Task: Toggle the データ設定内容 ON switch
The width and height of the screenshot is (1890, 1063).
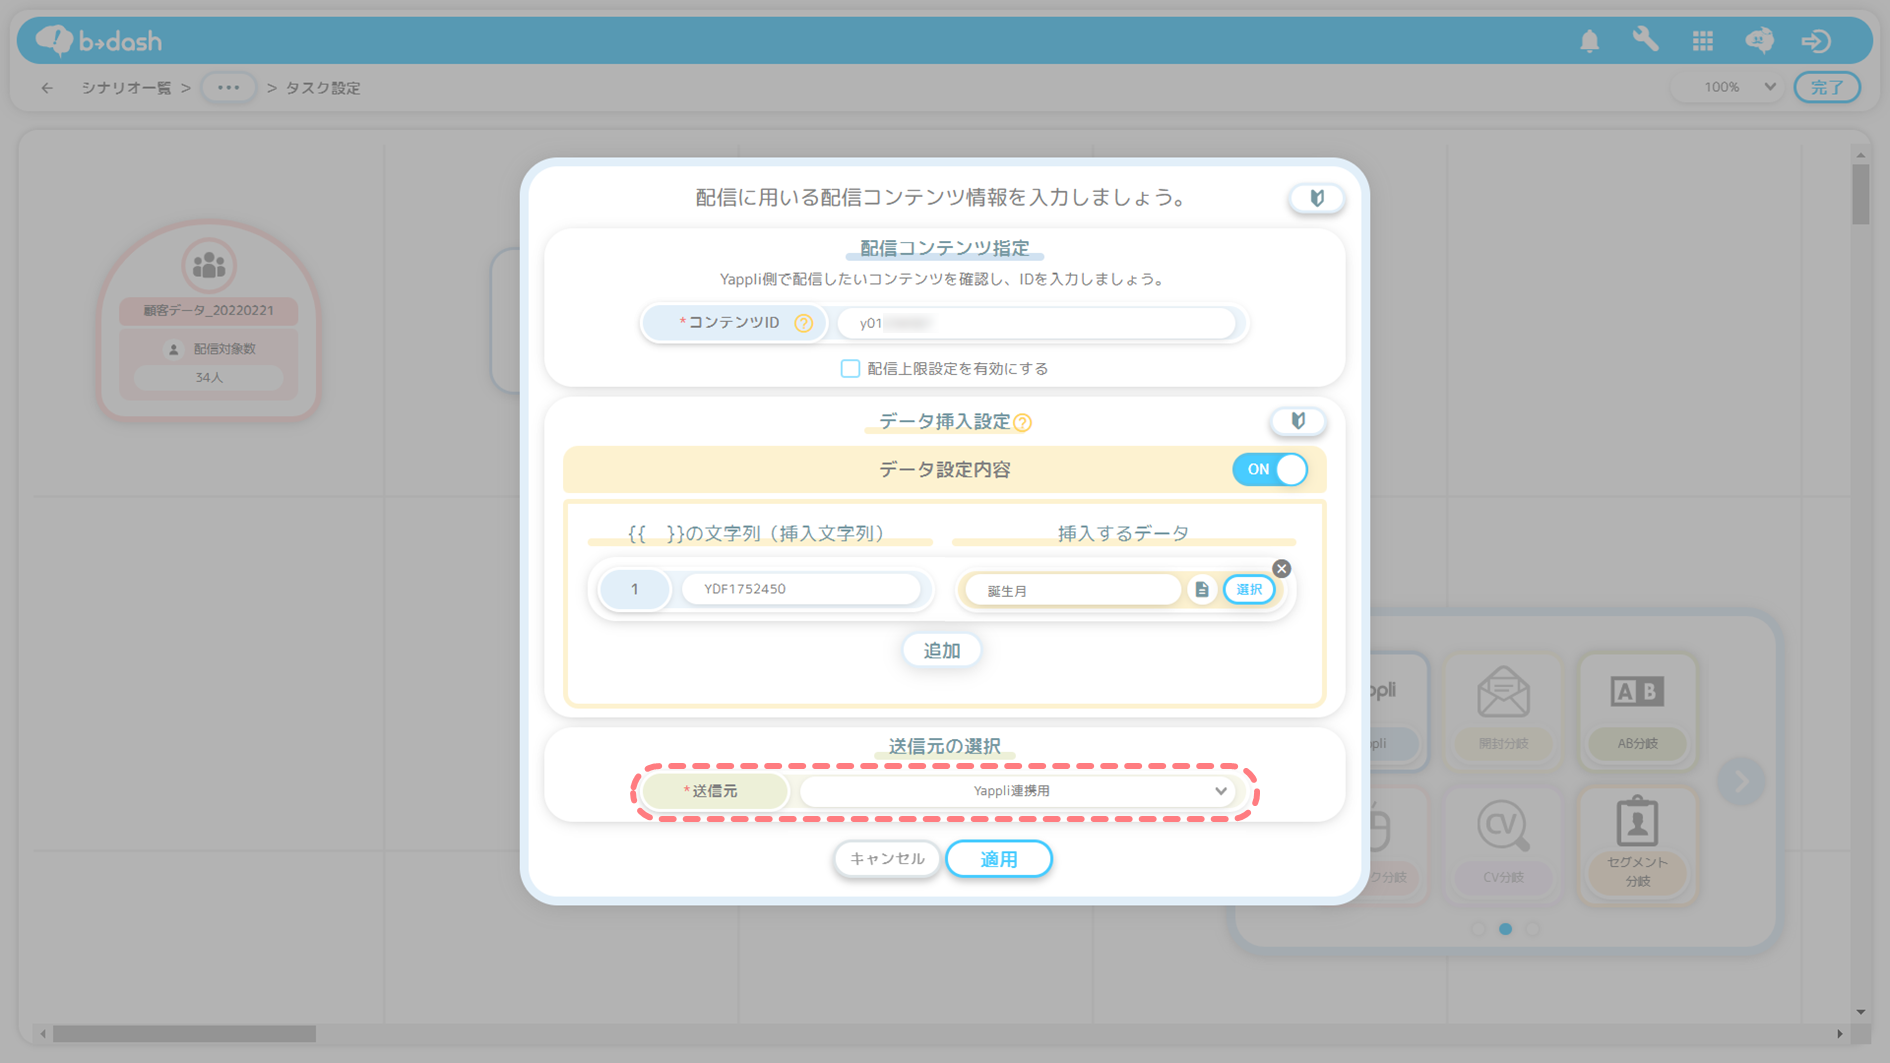Action: [x=1270, y=470]
